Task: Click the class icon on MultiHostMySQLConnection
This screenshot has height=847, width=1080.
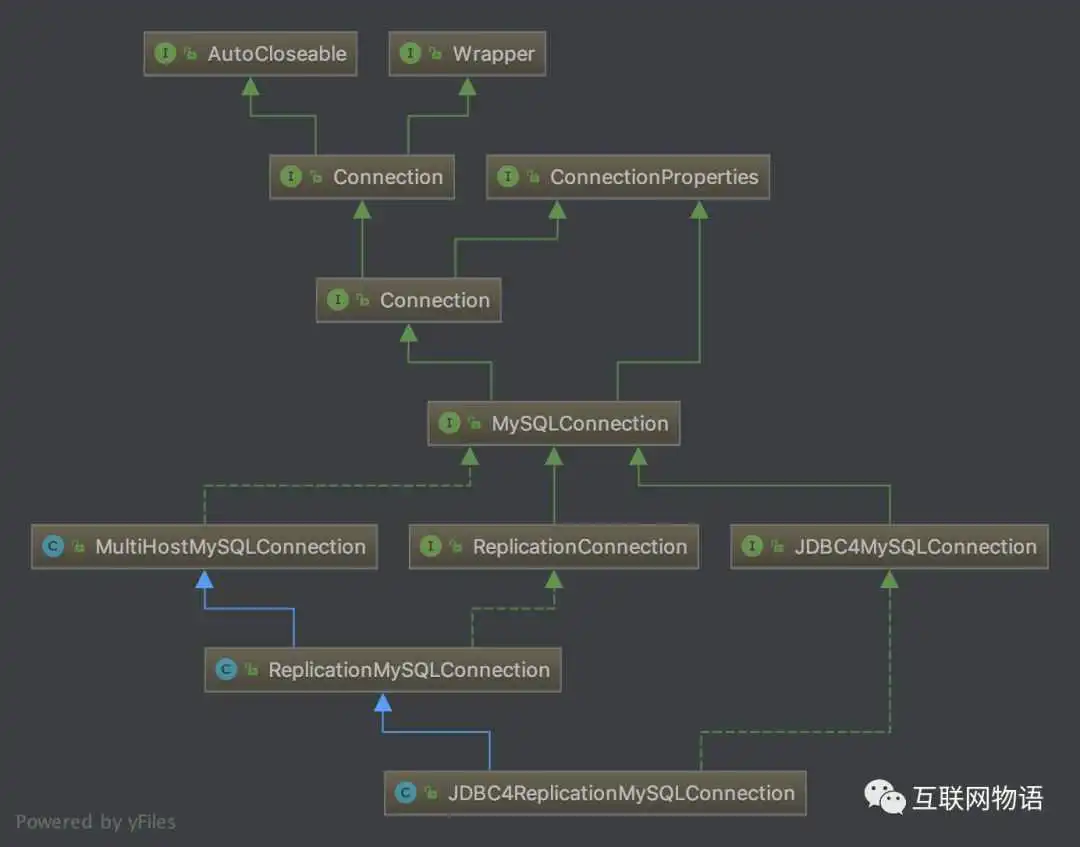Action: click(53, 546)
